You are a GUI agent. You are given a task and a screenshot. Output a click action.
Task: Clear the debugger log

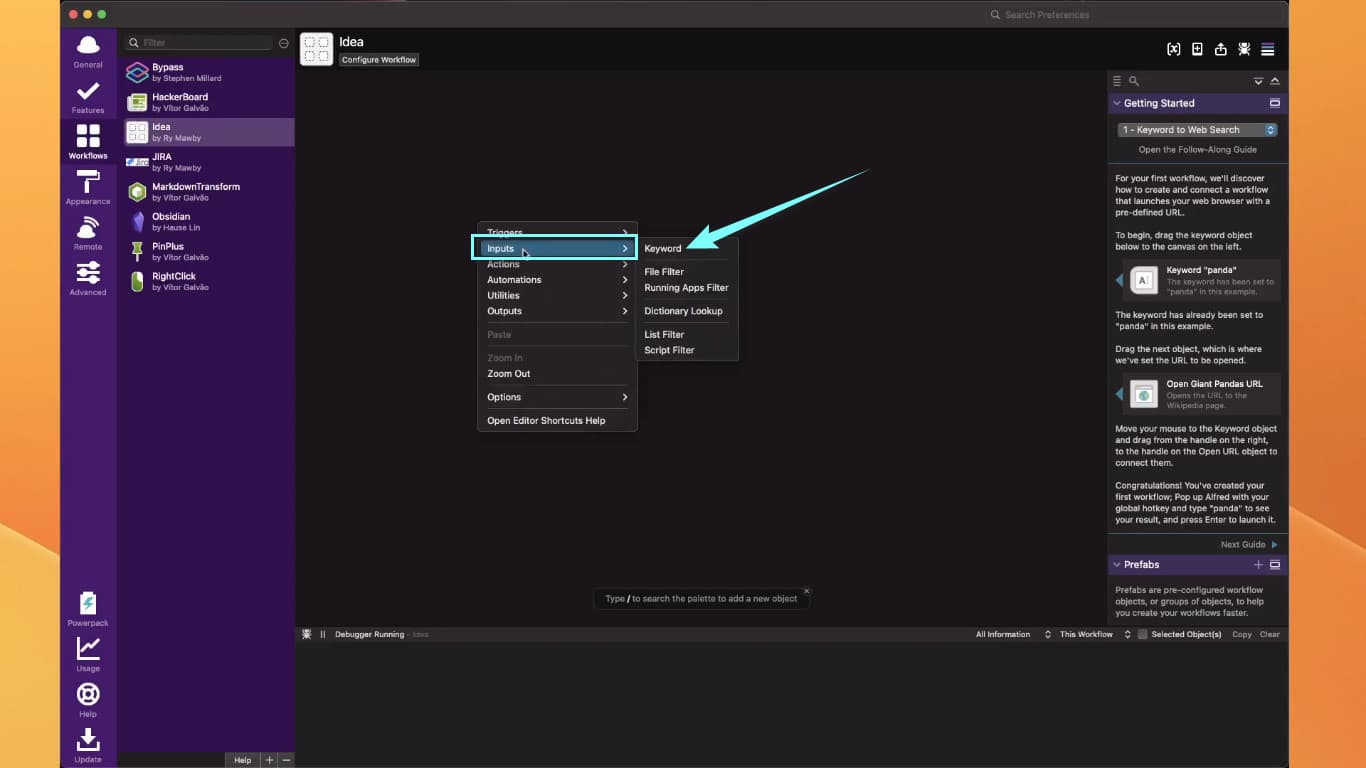click(1269, 634)
